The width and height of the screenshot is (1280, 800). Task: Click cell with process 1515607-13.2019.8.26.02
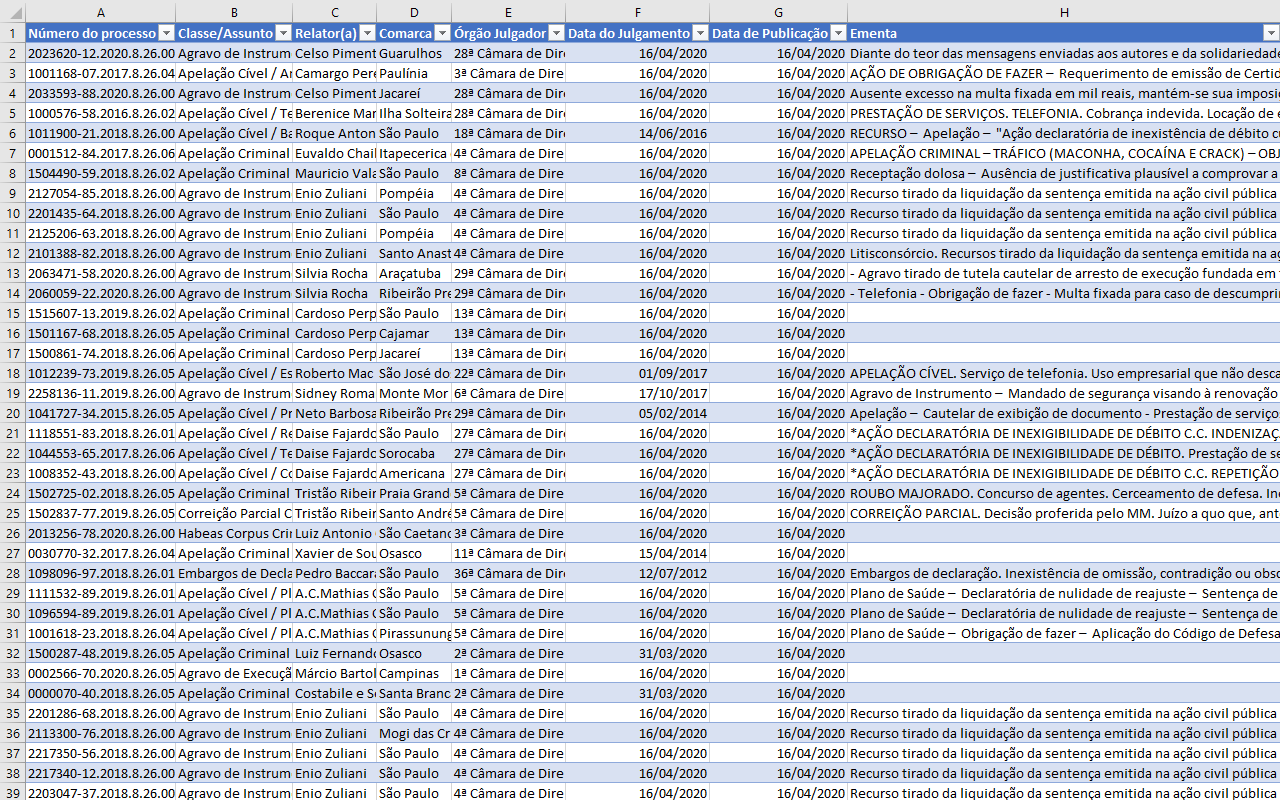[x=101, y=313]
